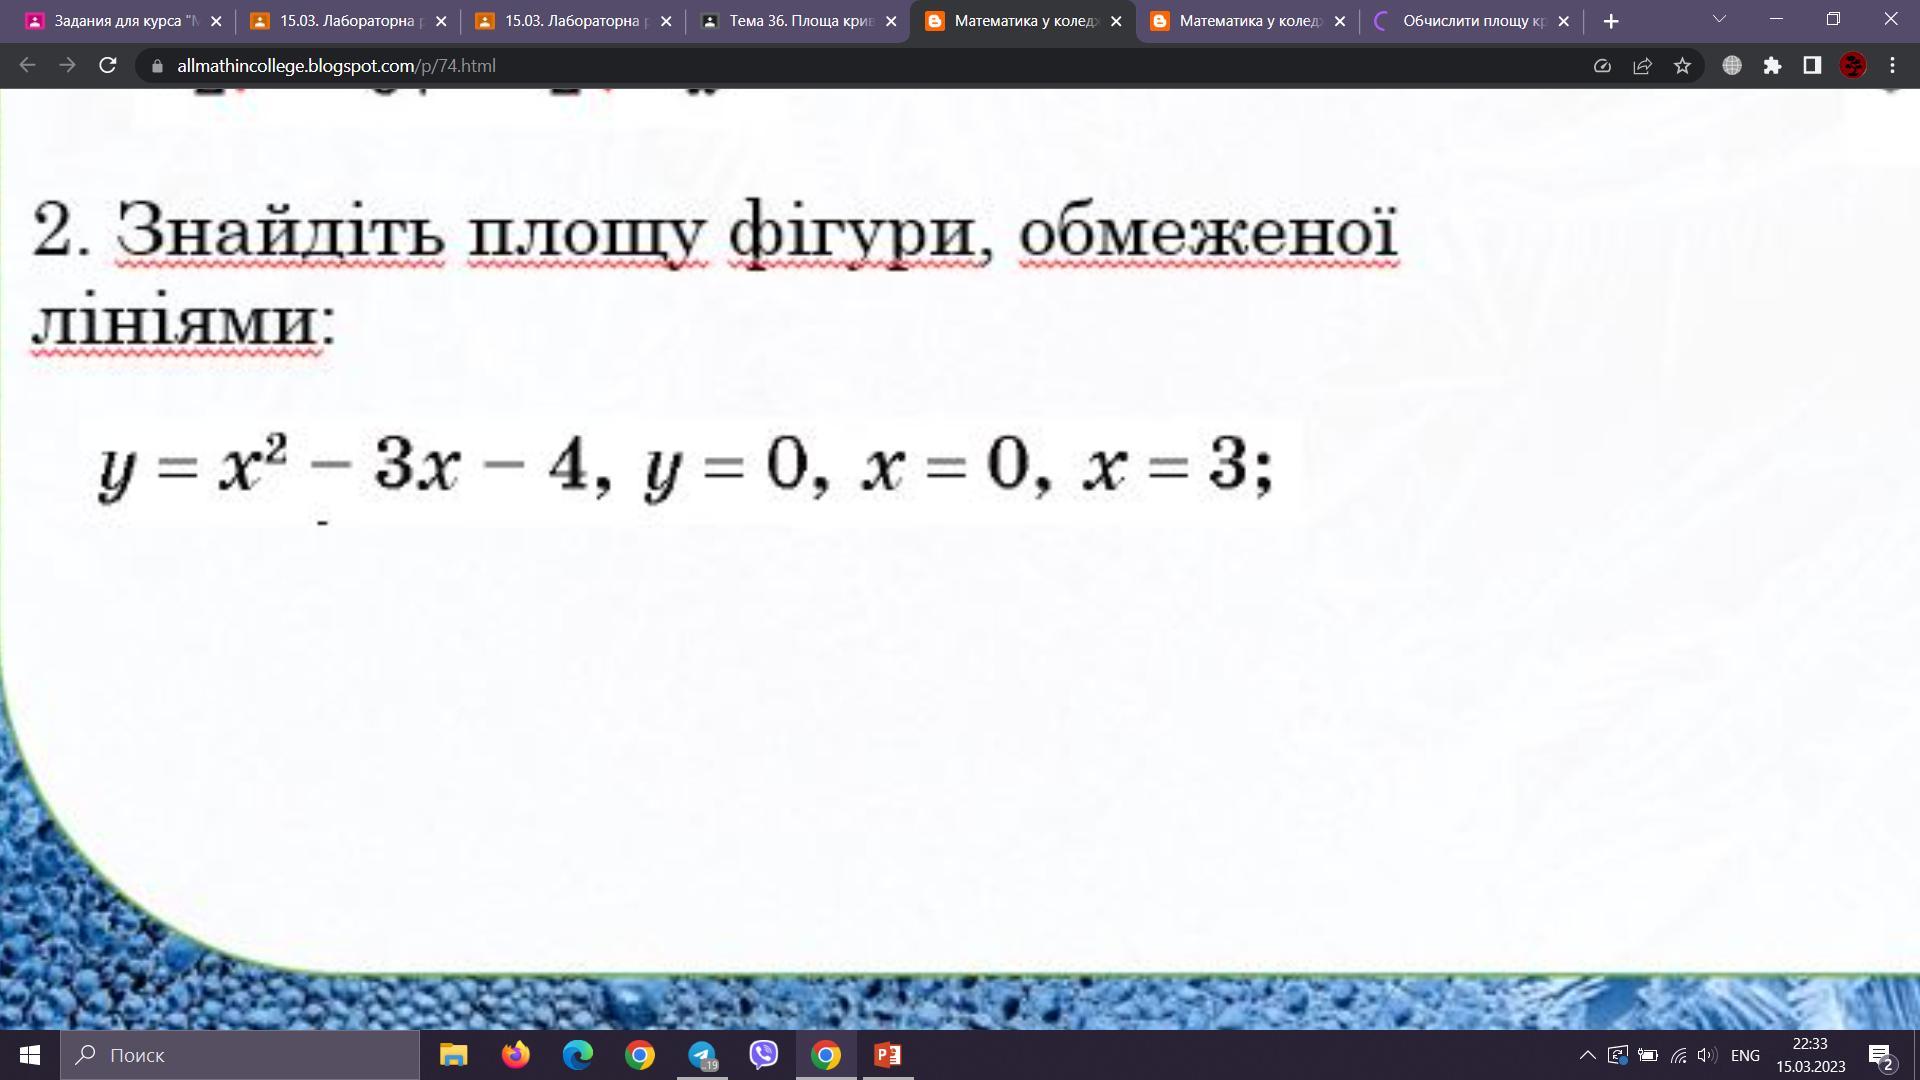Open Firefox from the taskbar
The image size is (1920, 1080).
click(x=516, y=1055)
